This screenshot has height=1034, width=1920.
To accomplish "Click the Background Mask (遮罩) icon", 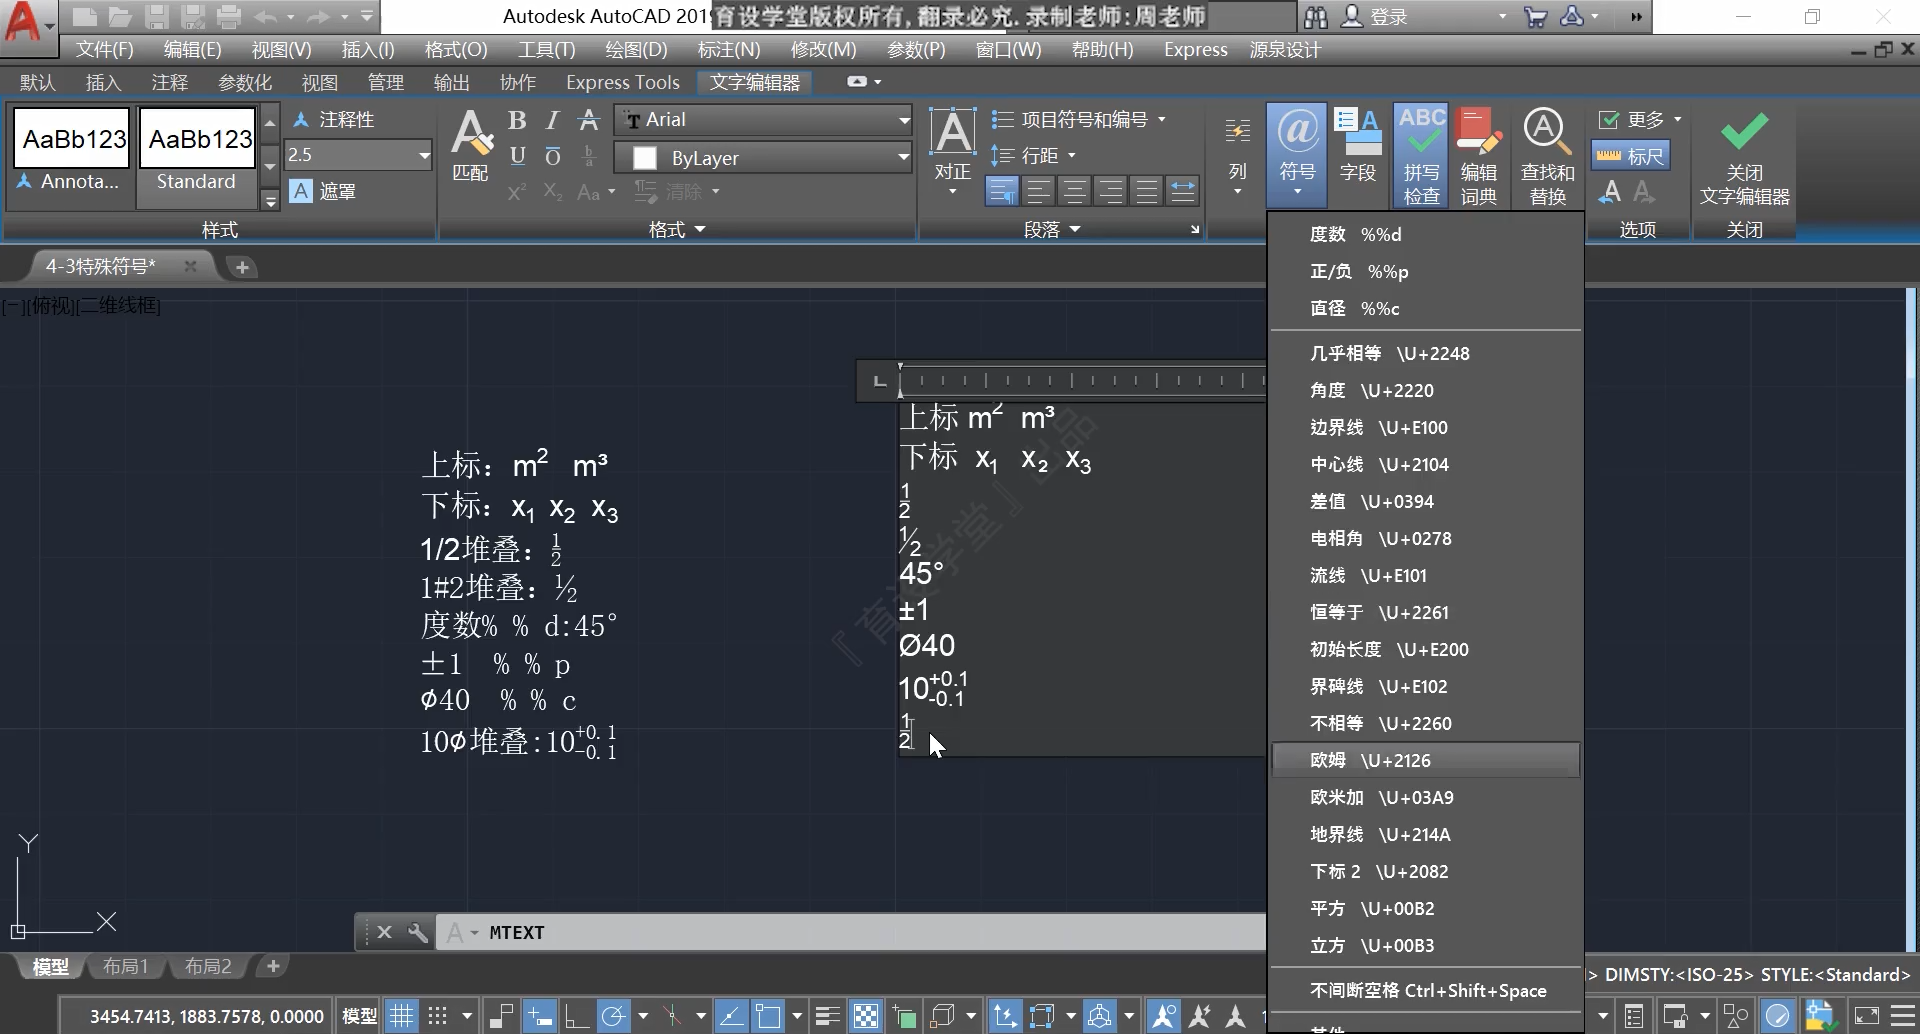I will [x=322, y=191].
